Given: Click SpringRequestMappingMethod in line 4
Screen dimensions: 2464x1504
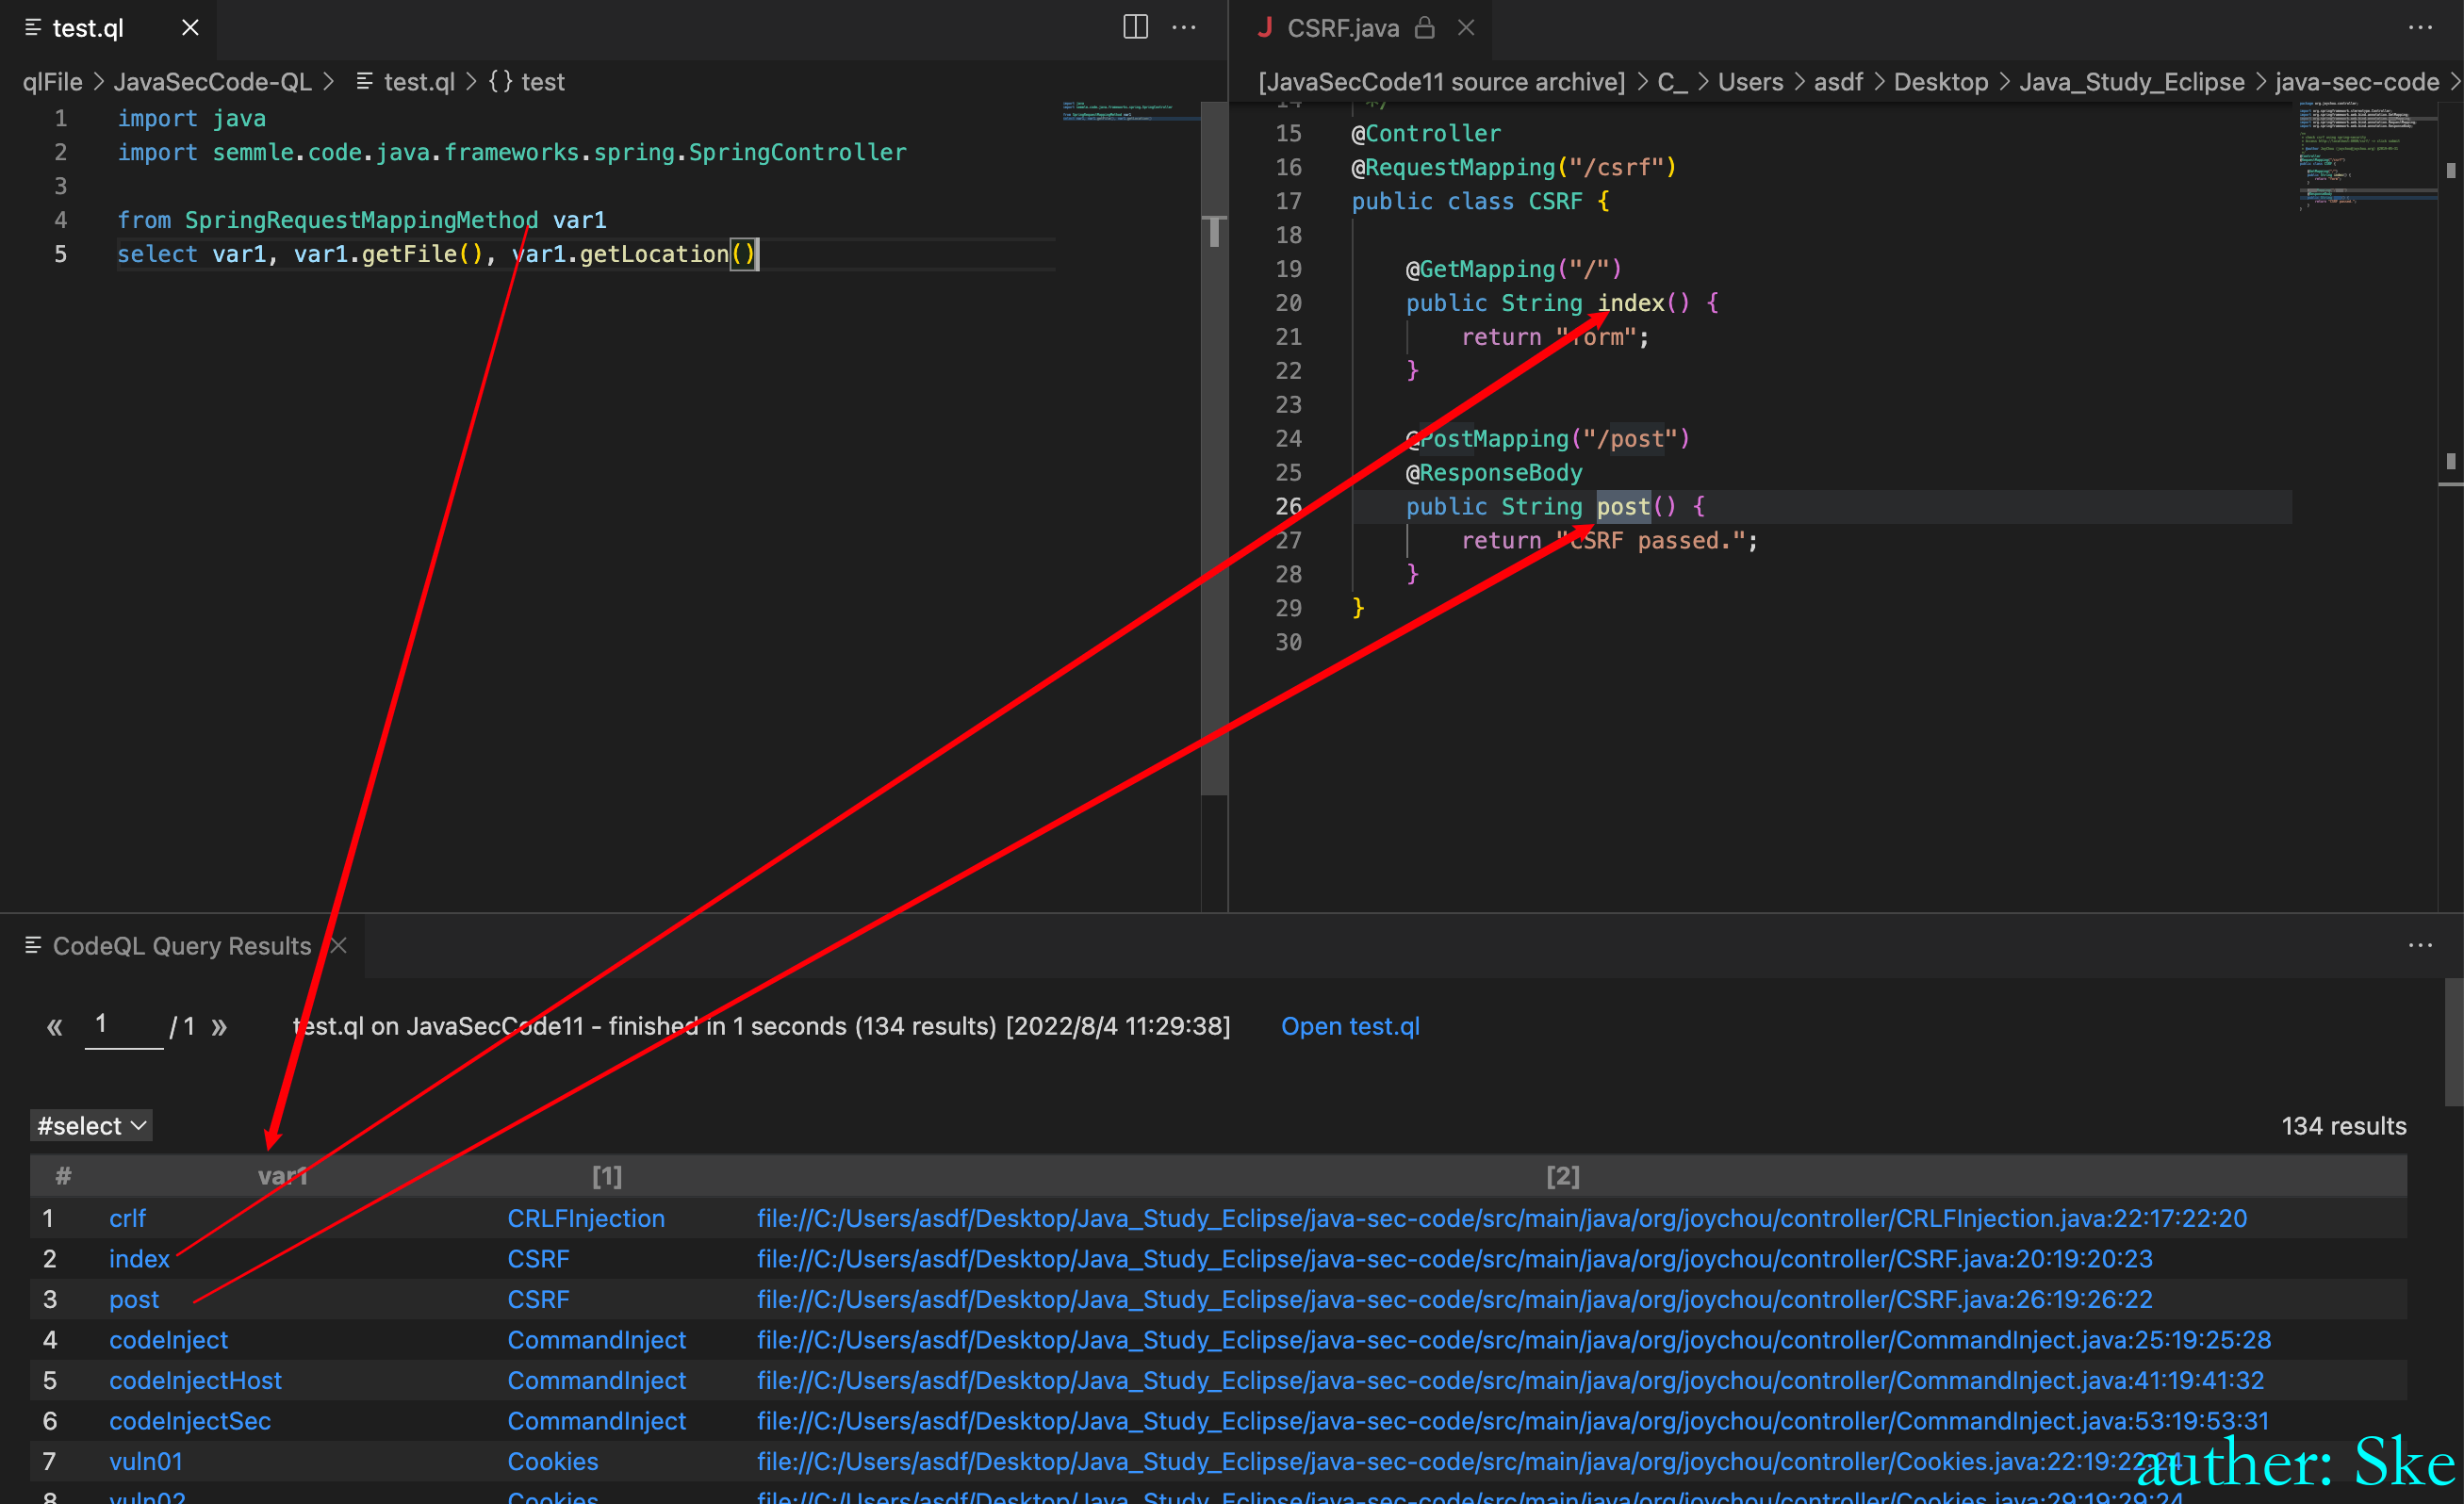Looking at the screenshot, I should [361, 220].
